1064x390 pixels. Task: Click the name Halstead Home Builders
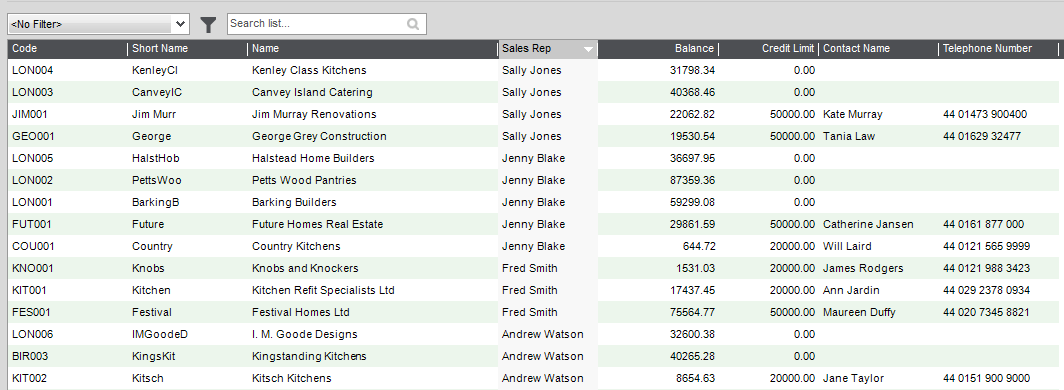pos(313,158)
